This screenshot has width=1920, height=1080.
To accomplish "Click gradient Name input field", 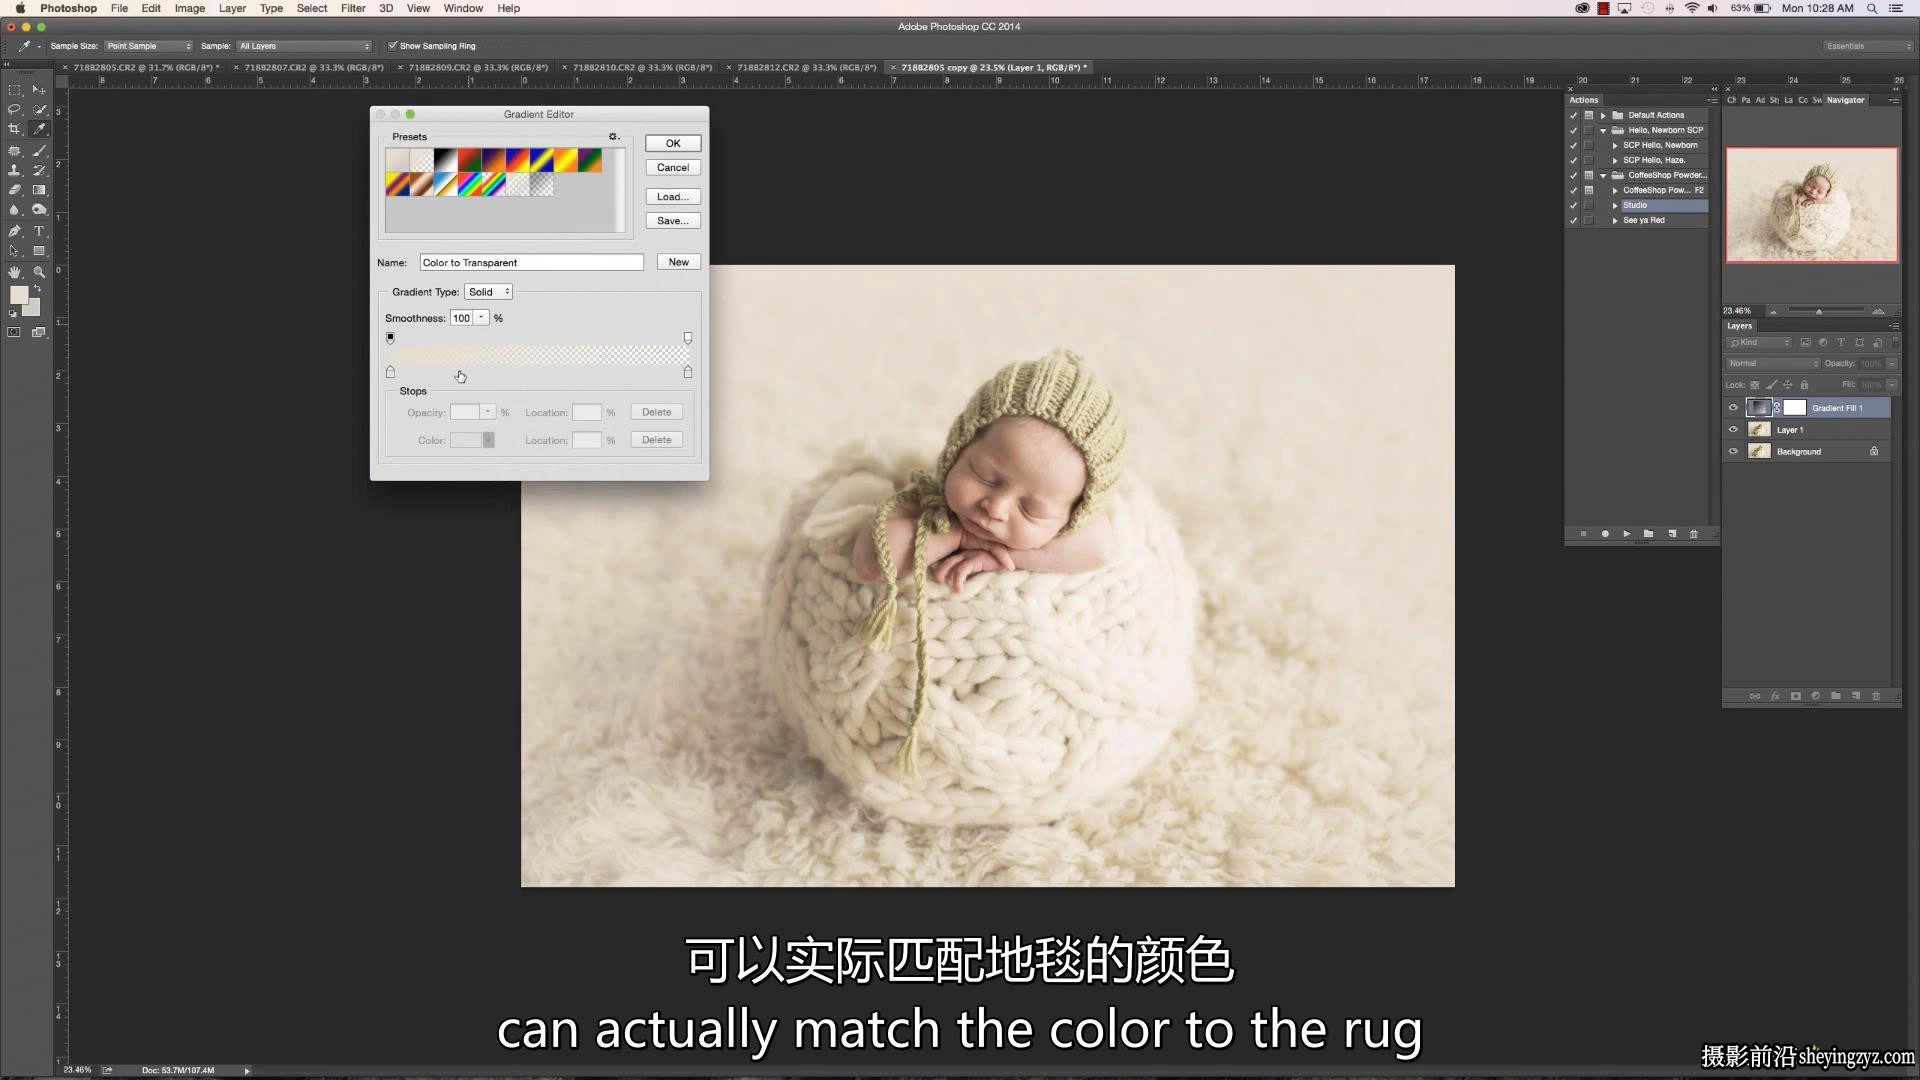I will coord(531,262).
